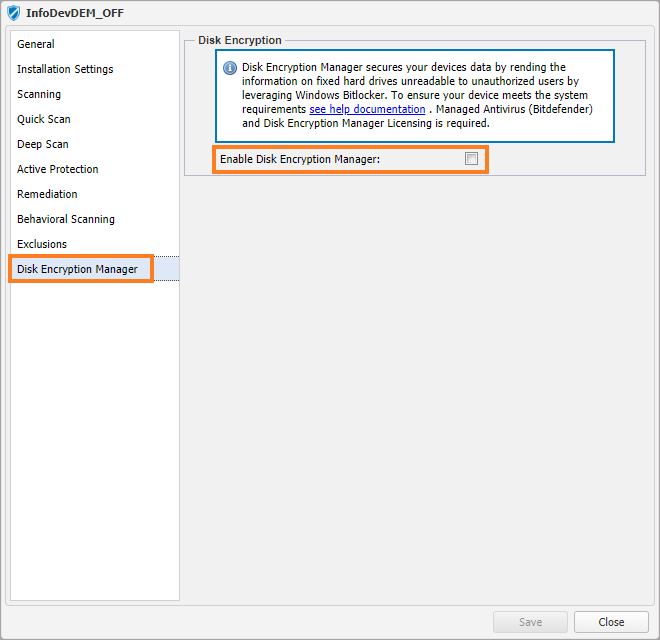This screenshot has width=660, height=640.
Task: Click the shield icon beside InfoDevDEM_OFF
Action: tap(13, 13)
